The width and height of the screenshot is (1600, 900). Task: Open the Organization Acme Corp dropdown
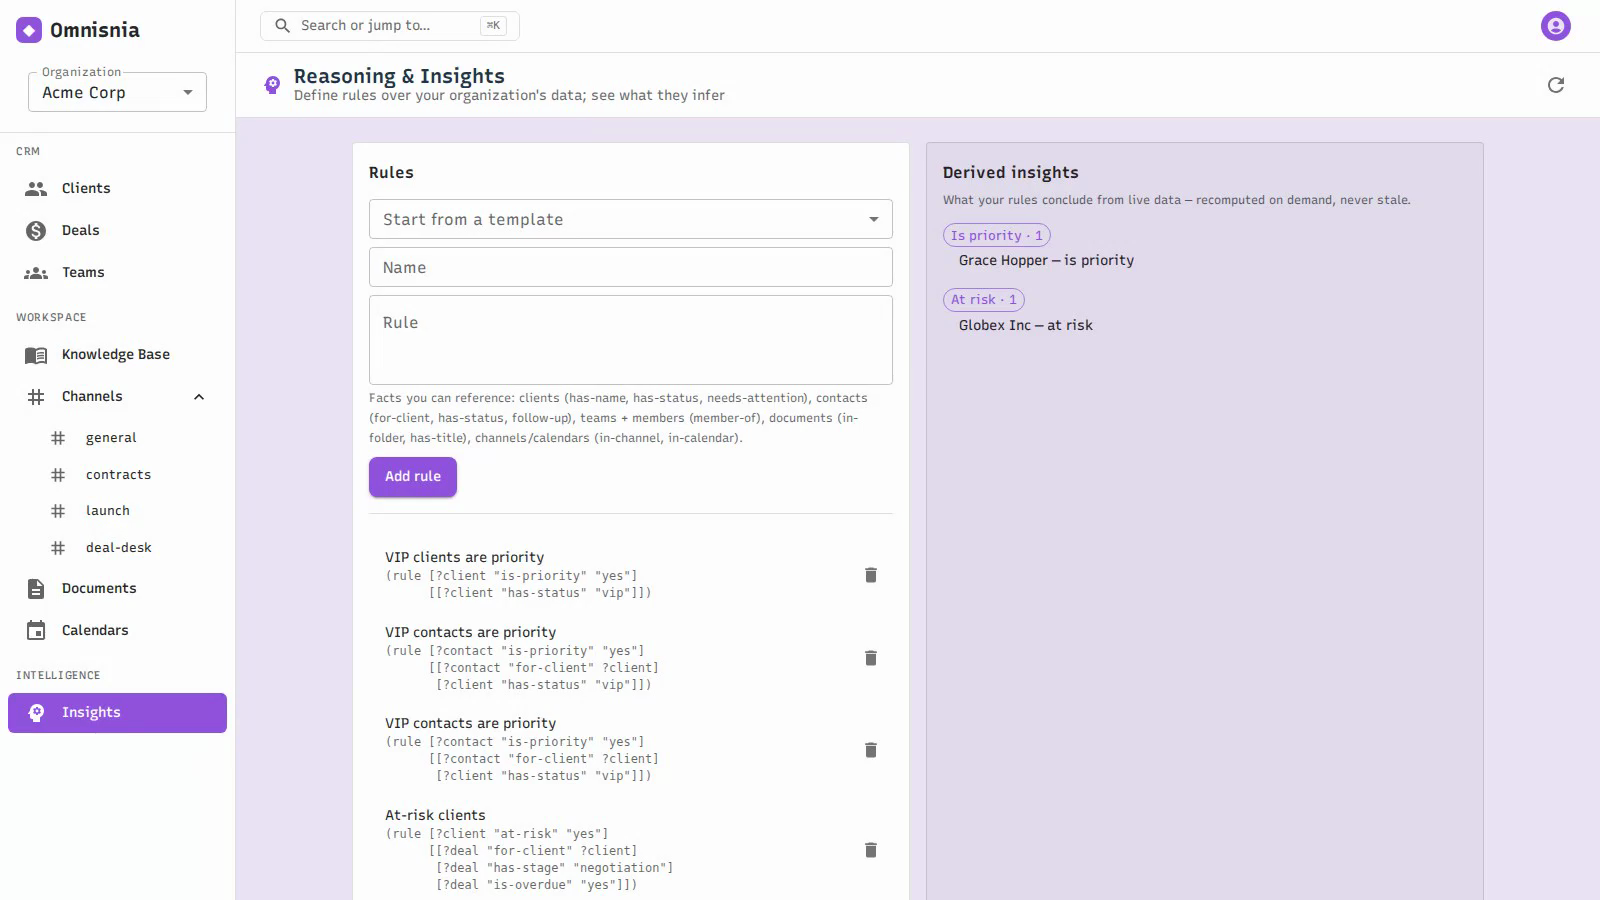pyautogui.click(x=117, y=92)
